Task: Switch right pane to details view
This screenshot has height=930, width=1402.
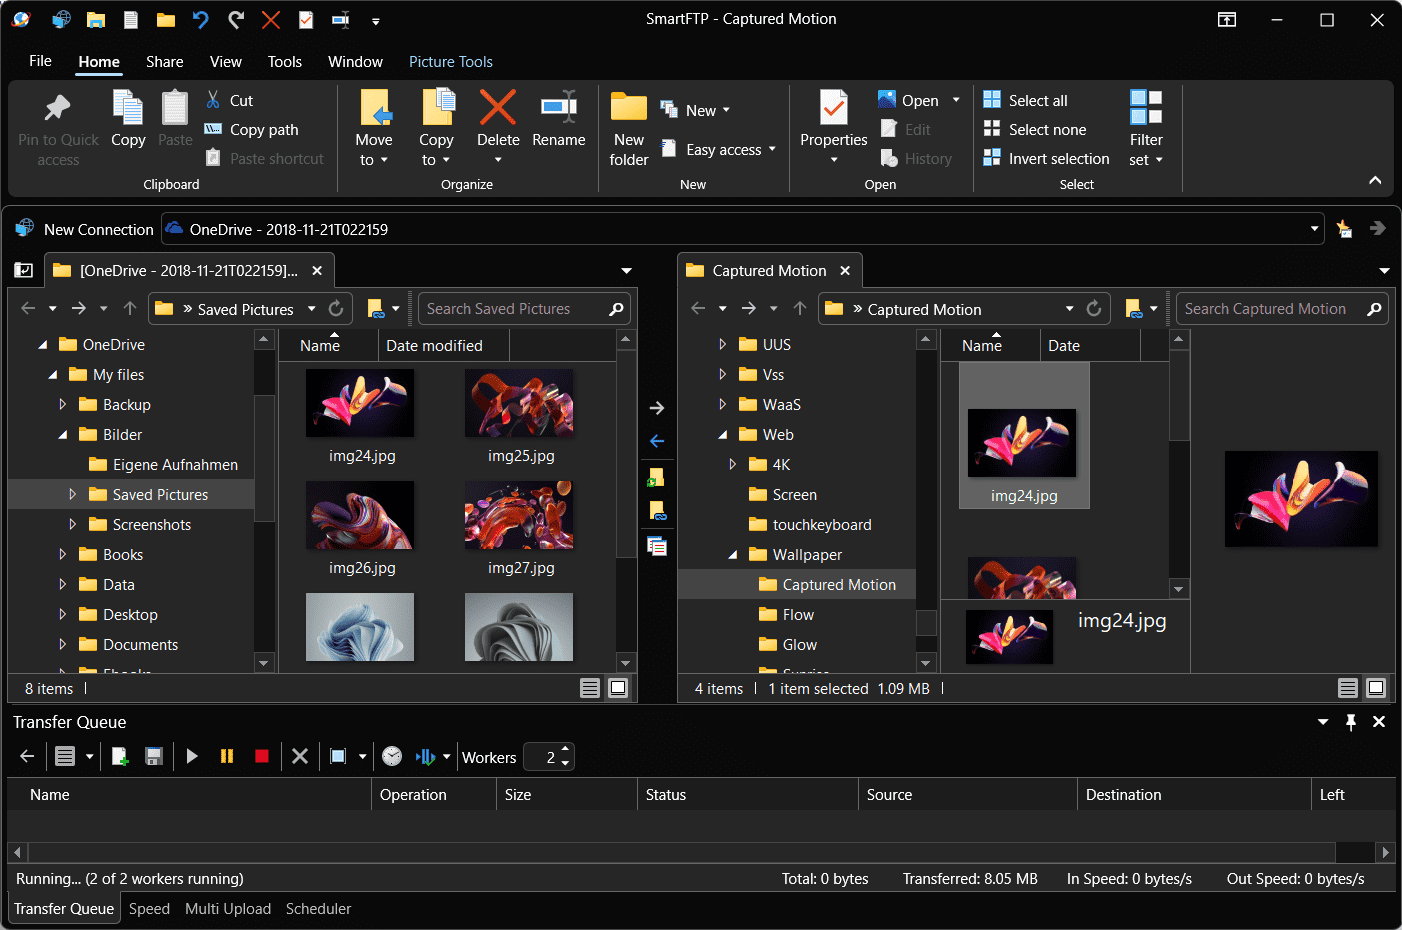Action: pyautogui.click(x=1348, y=688)
